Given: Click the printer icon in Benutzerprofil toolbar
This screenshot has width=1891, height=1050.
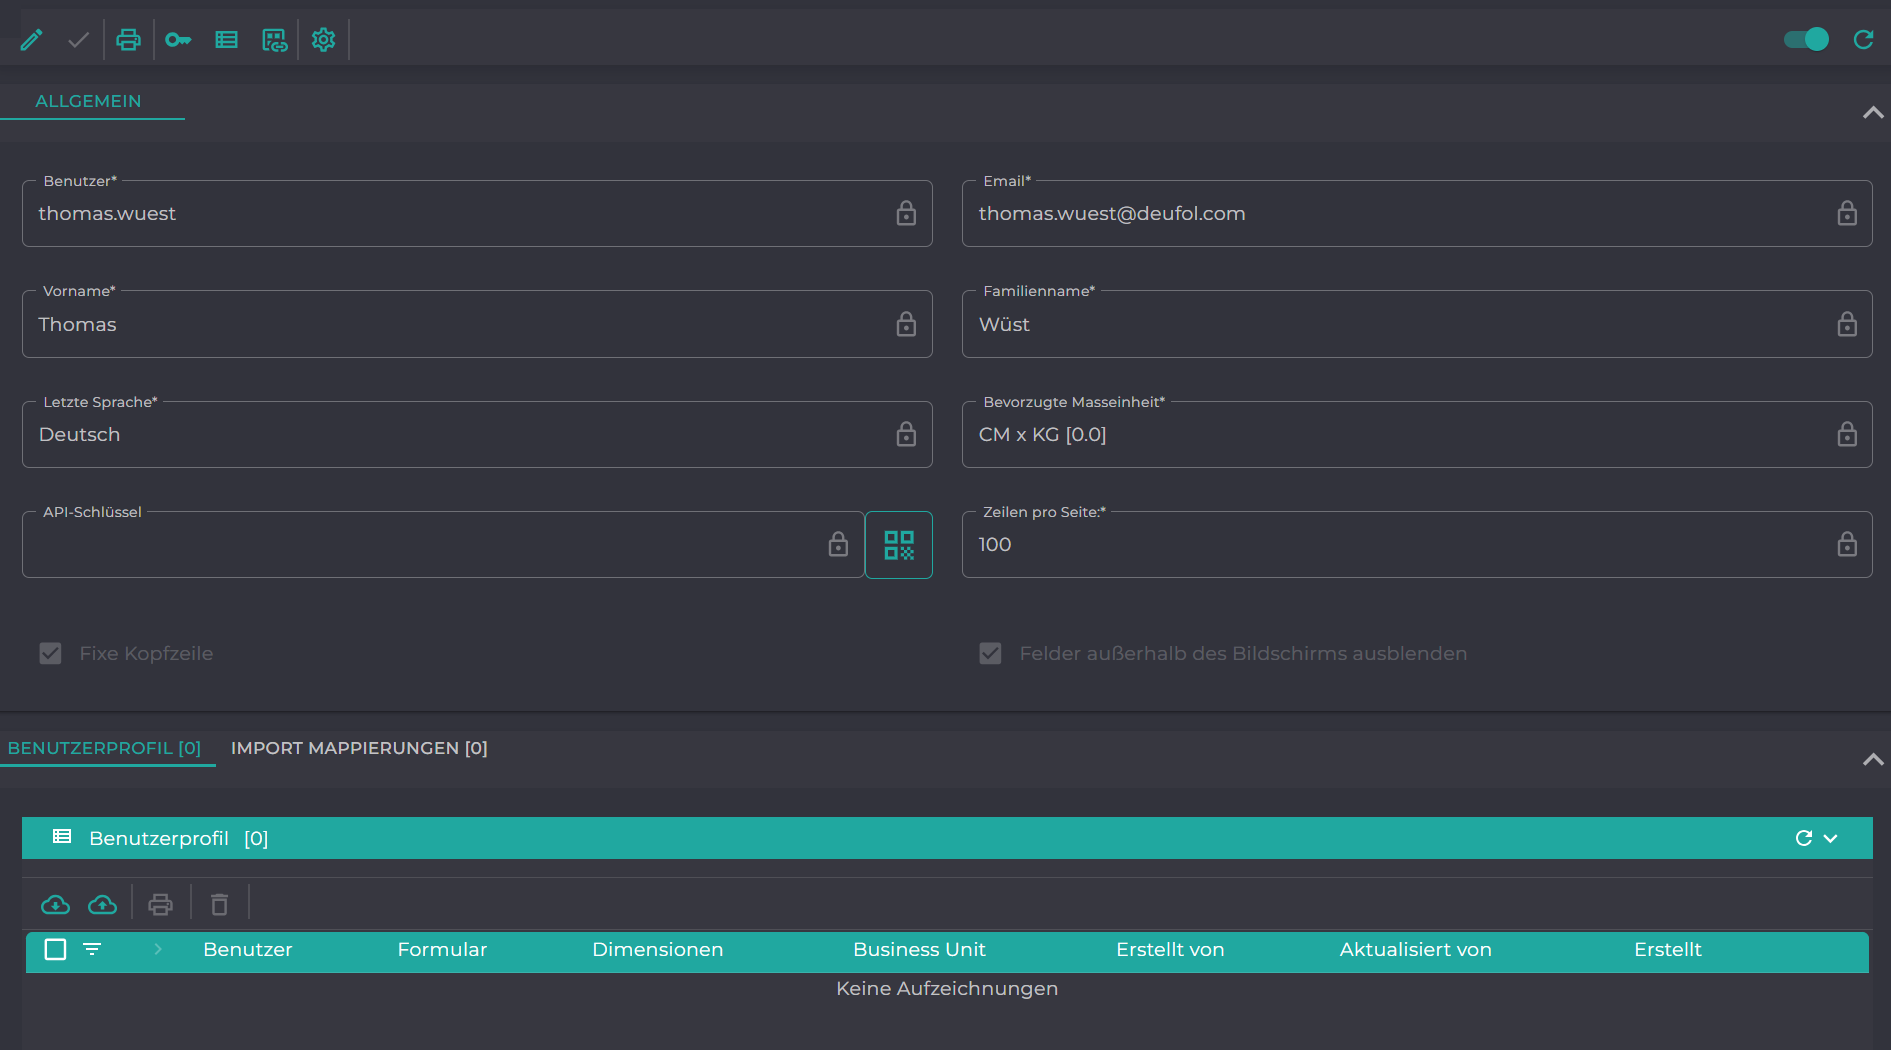Looking at the screenshot, I should [160, 905].
